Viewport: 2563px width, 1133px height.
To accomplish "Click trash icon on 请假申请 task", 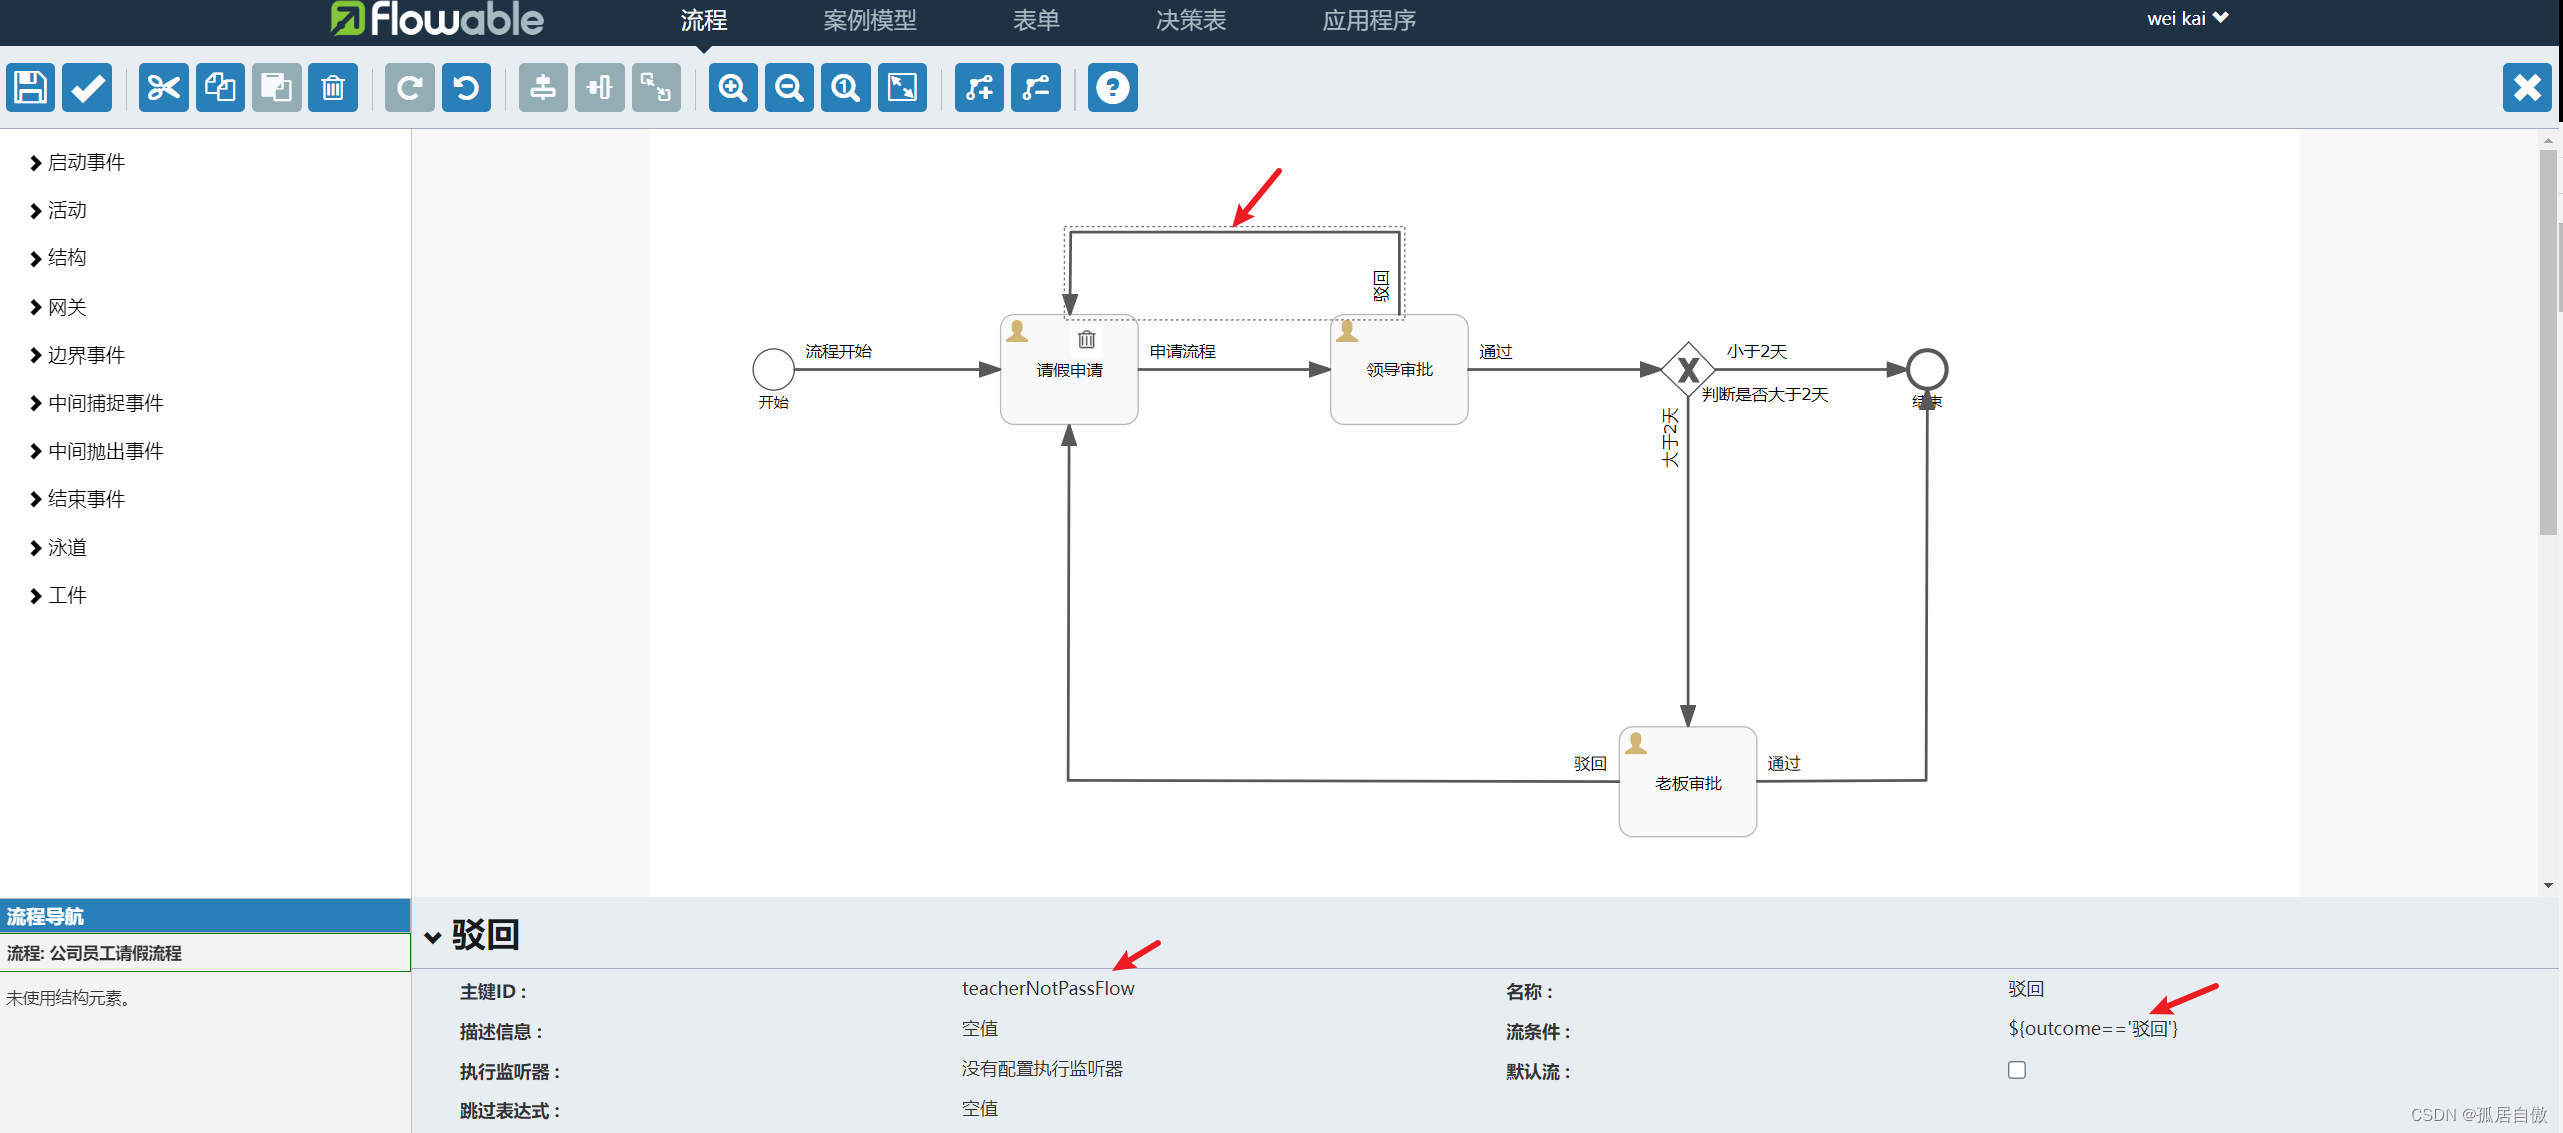I will 1087,339.
